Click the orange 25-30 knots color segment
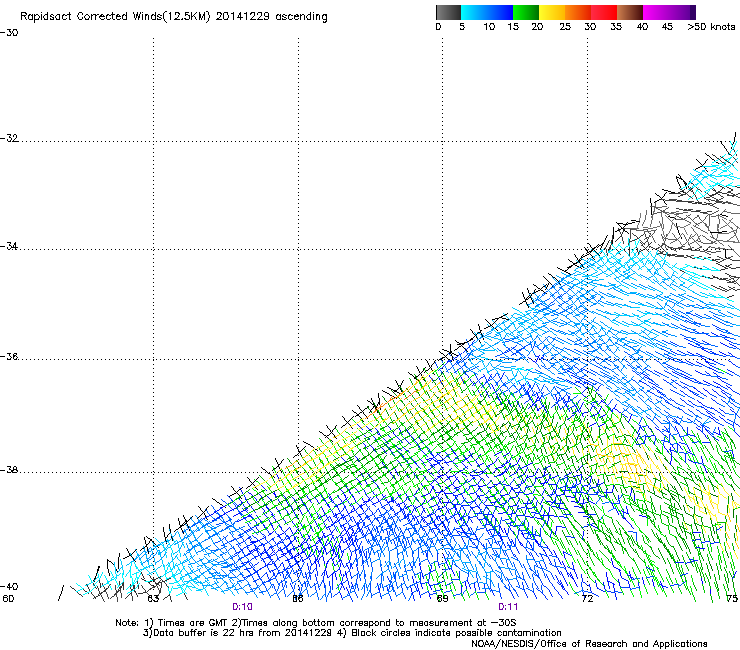 pos(578,12)
